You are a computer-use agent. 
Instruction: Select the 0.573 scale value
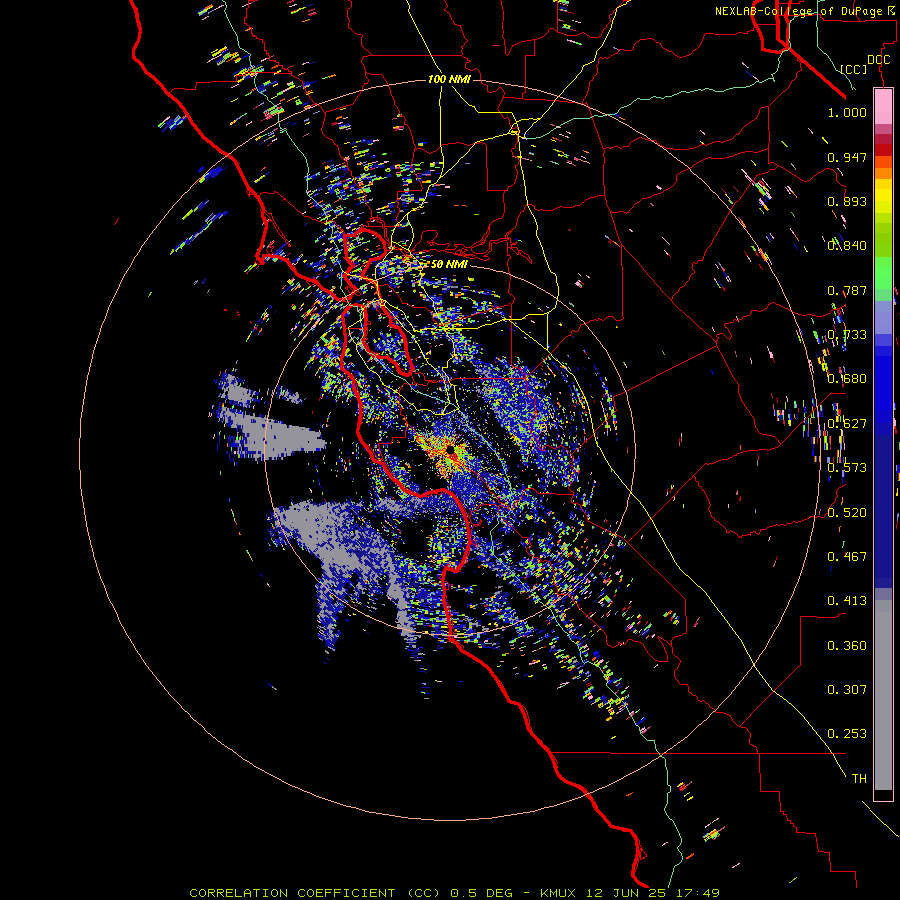click(847, 468)
